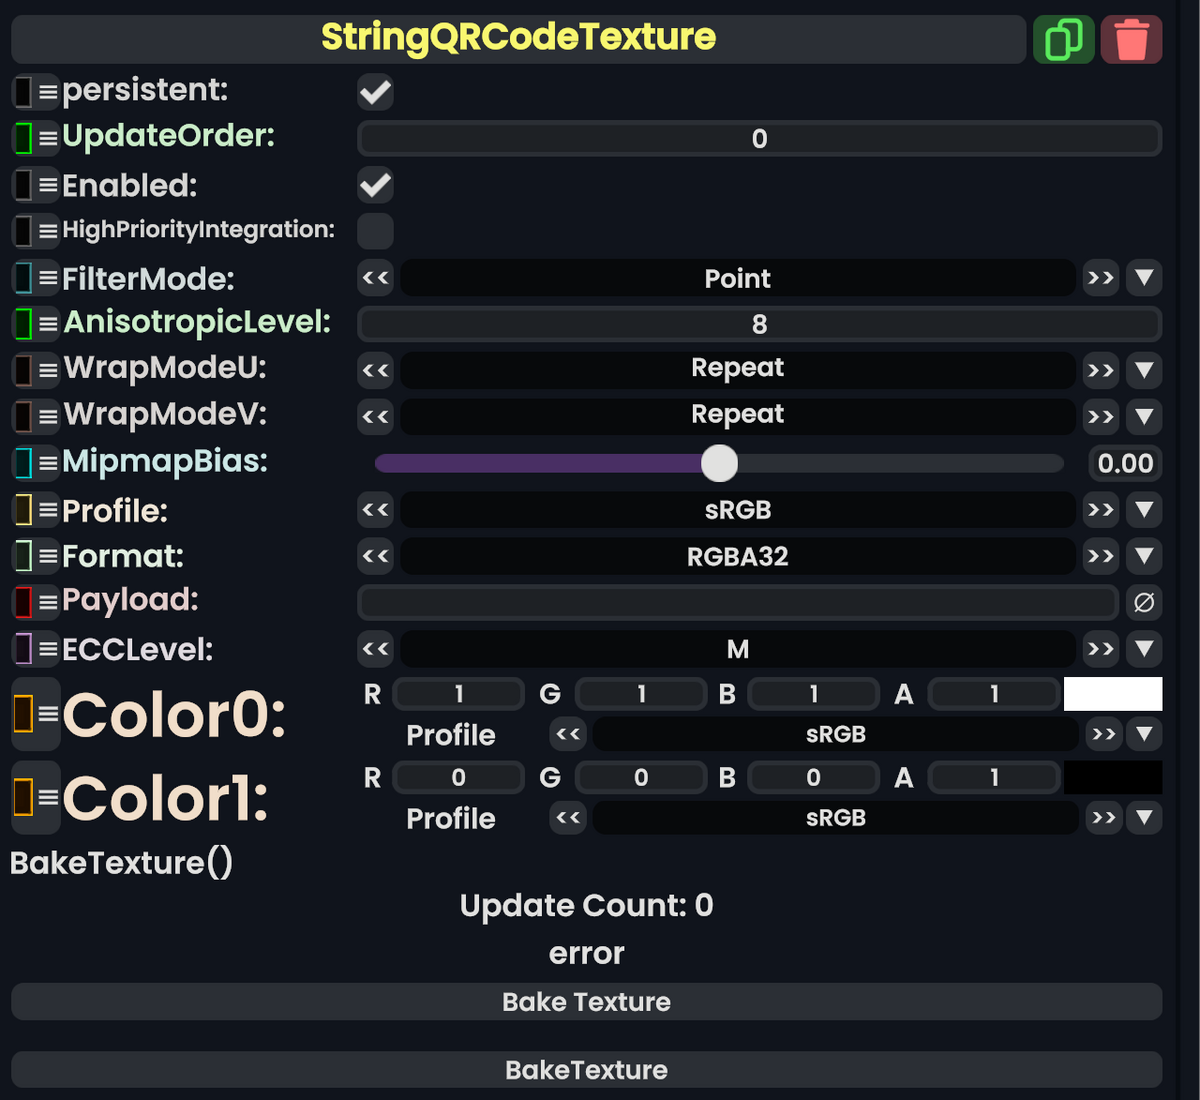Click the left arrow to cycle FilterMode backward
This screenshot has height=1100, width=1200.
pos(375,278)
